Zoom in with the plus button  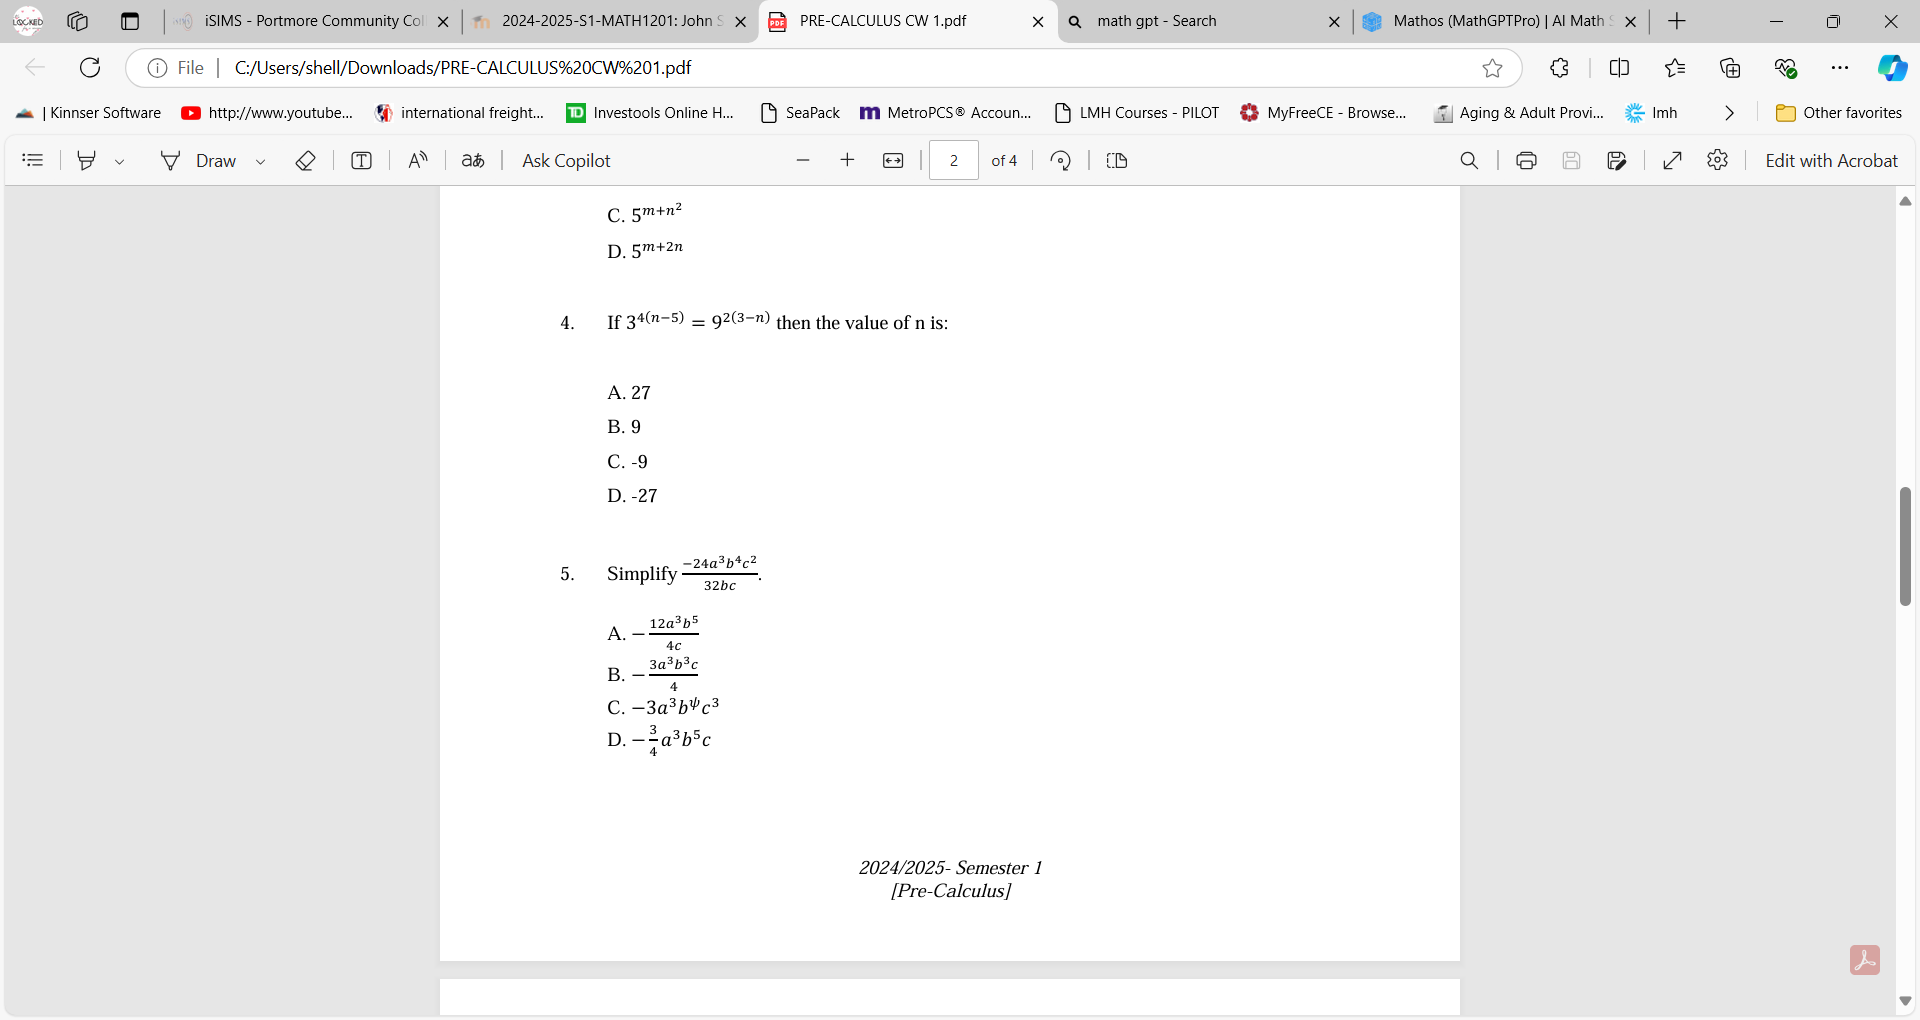point(847,160)
